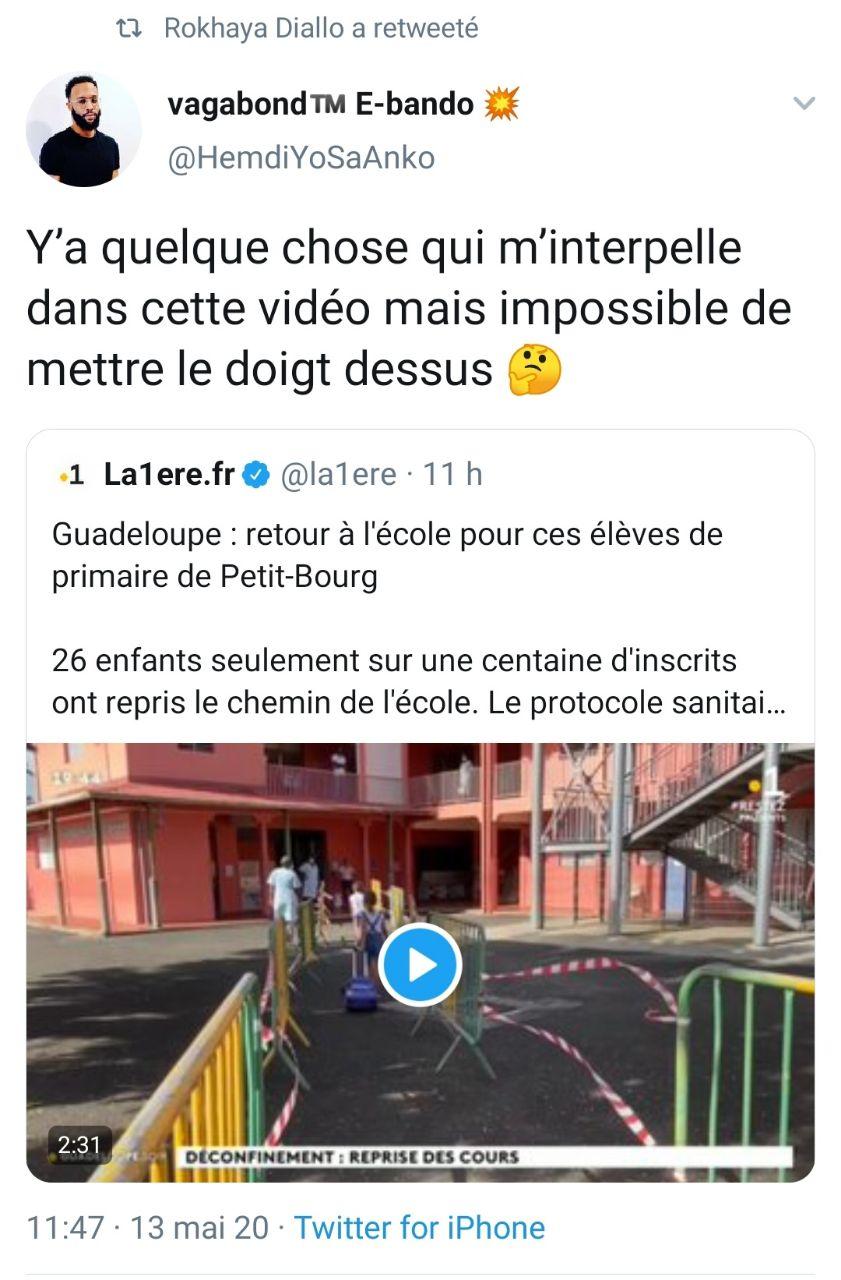Click the La1ere.fr logo icon
This screenshot has height=1280, width=841.
[71, 475]
